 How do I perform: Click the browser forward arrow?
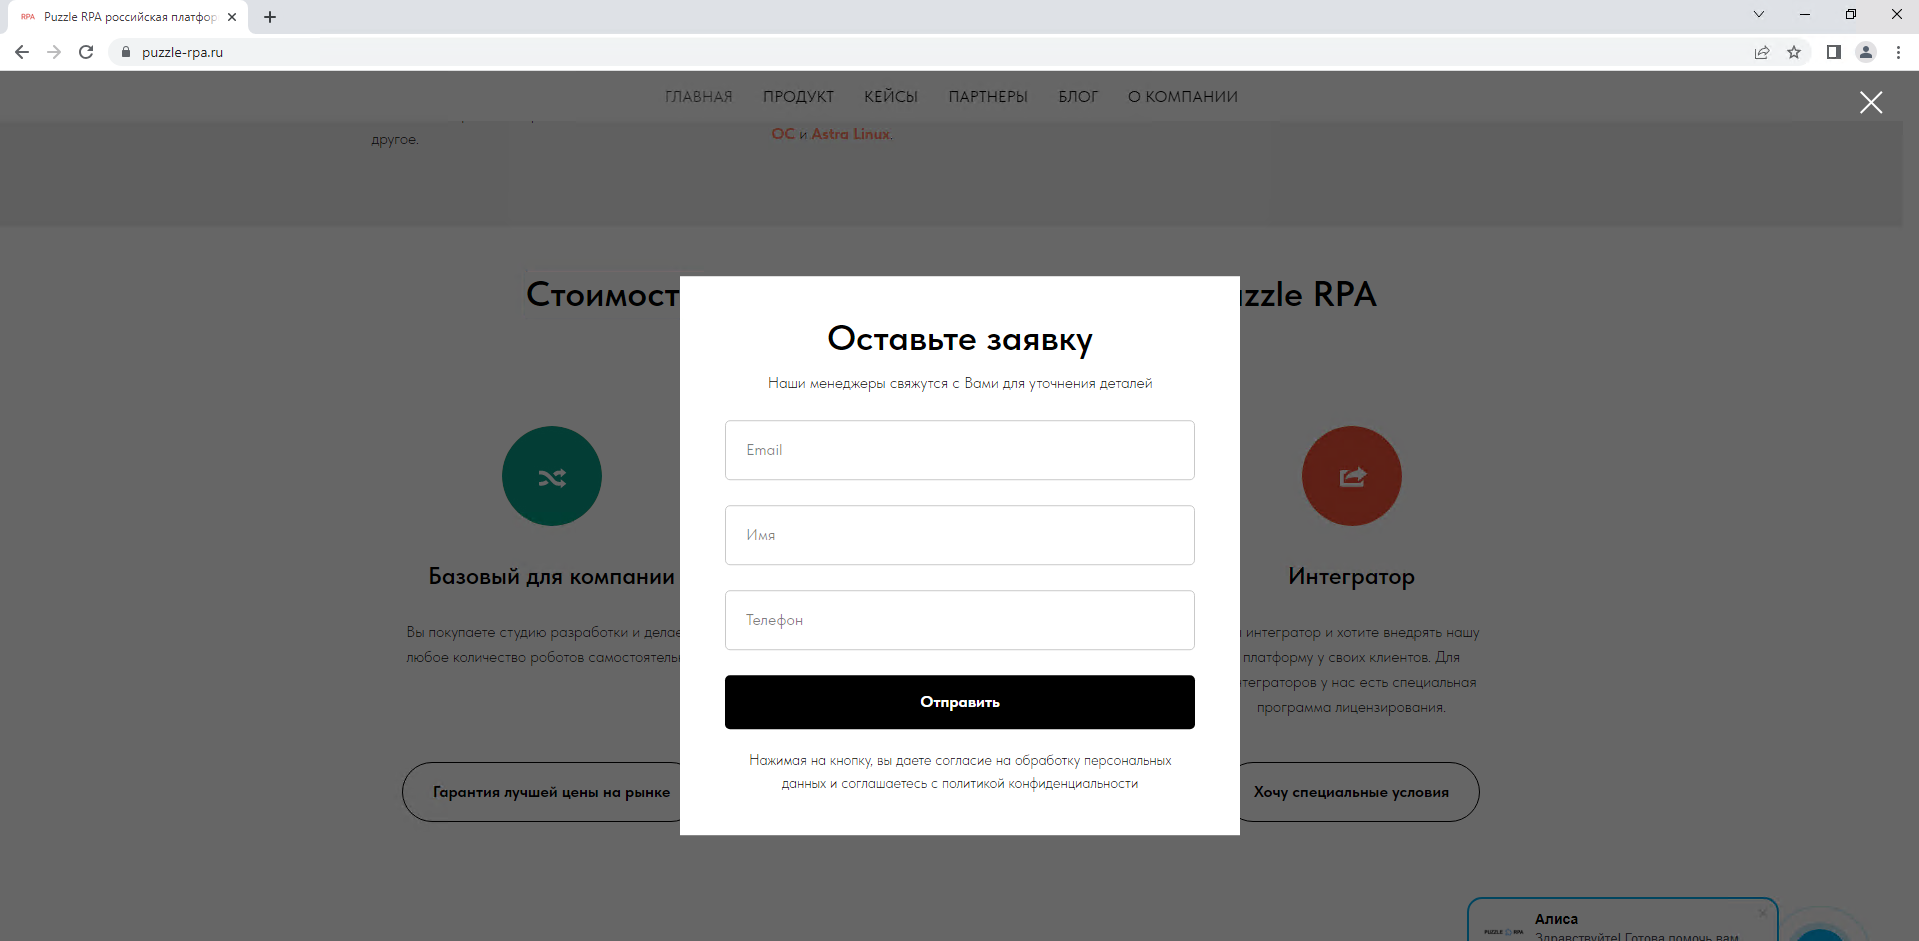[54, 52]
